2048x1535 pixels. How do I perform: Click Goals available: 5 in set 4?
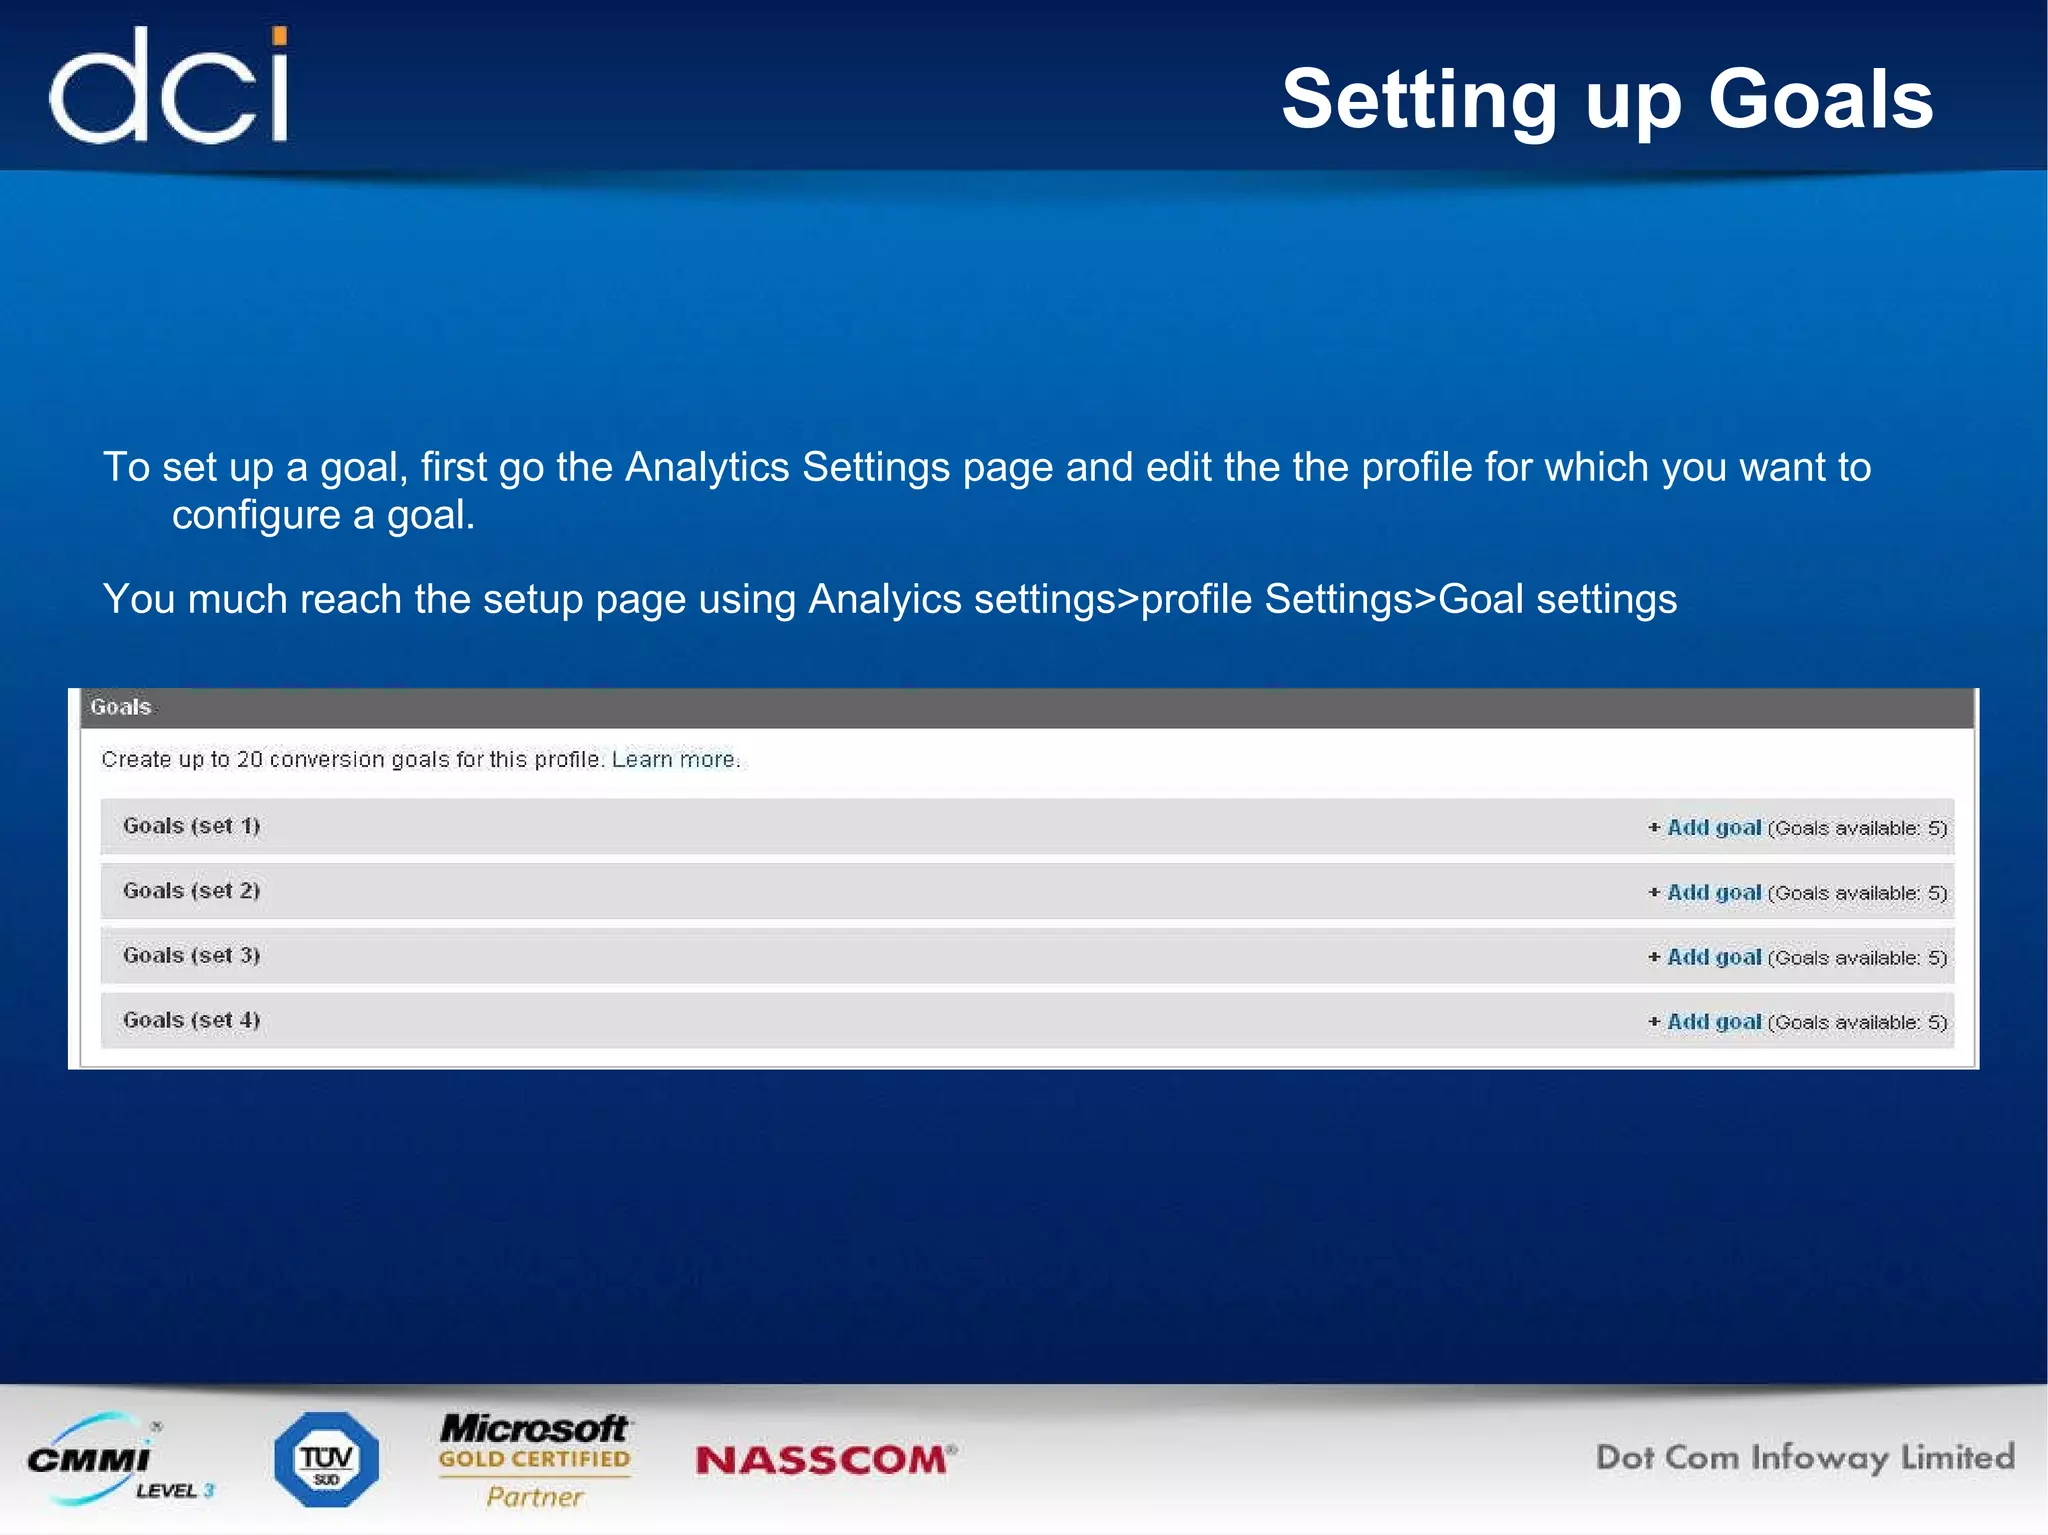(1858, 1022)
